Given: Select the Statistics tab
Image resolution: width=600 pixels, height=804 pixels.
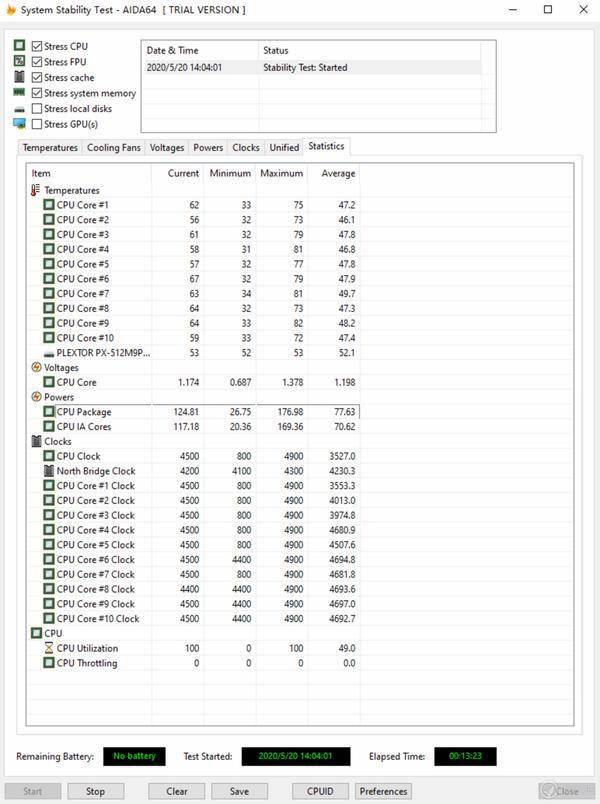Looking at the screenshot, I should coord(326,146).
